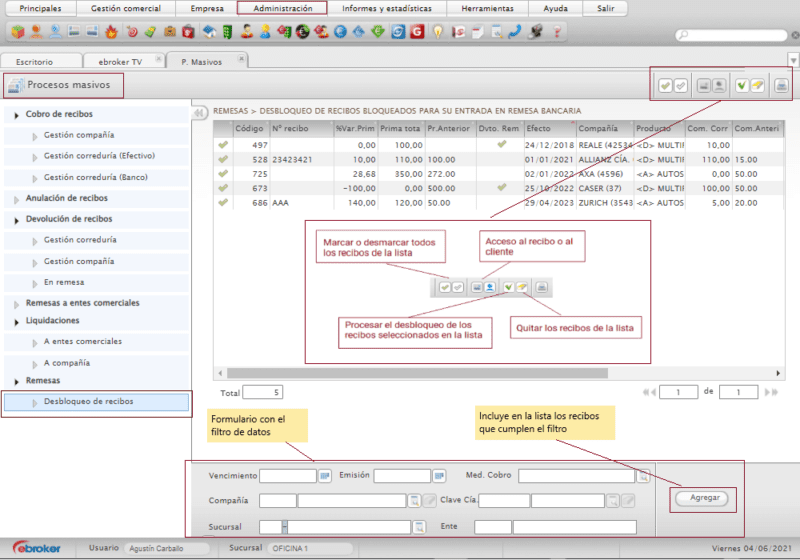The width and height of the screenshot is (800, 560).
Task: Click the house icon in main toolbar
Action: coord(209,32)
